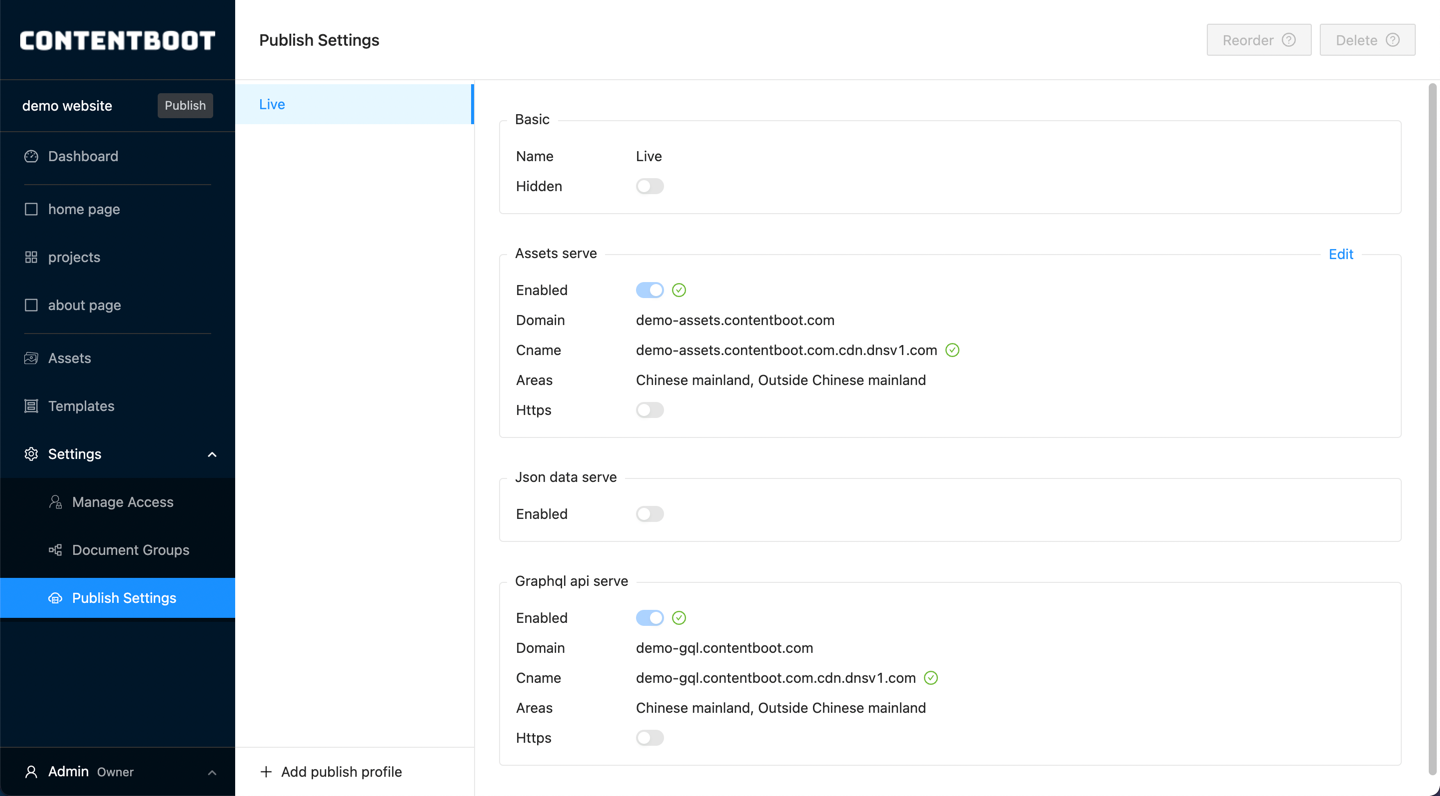The height and width of the screenshot is (796, 1440).
Task: Click the Reorder button
Action: tap(1259, 40)
